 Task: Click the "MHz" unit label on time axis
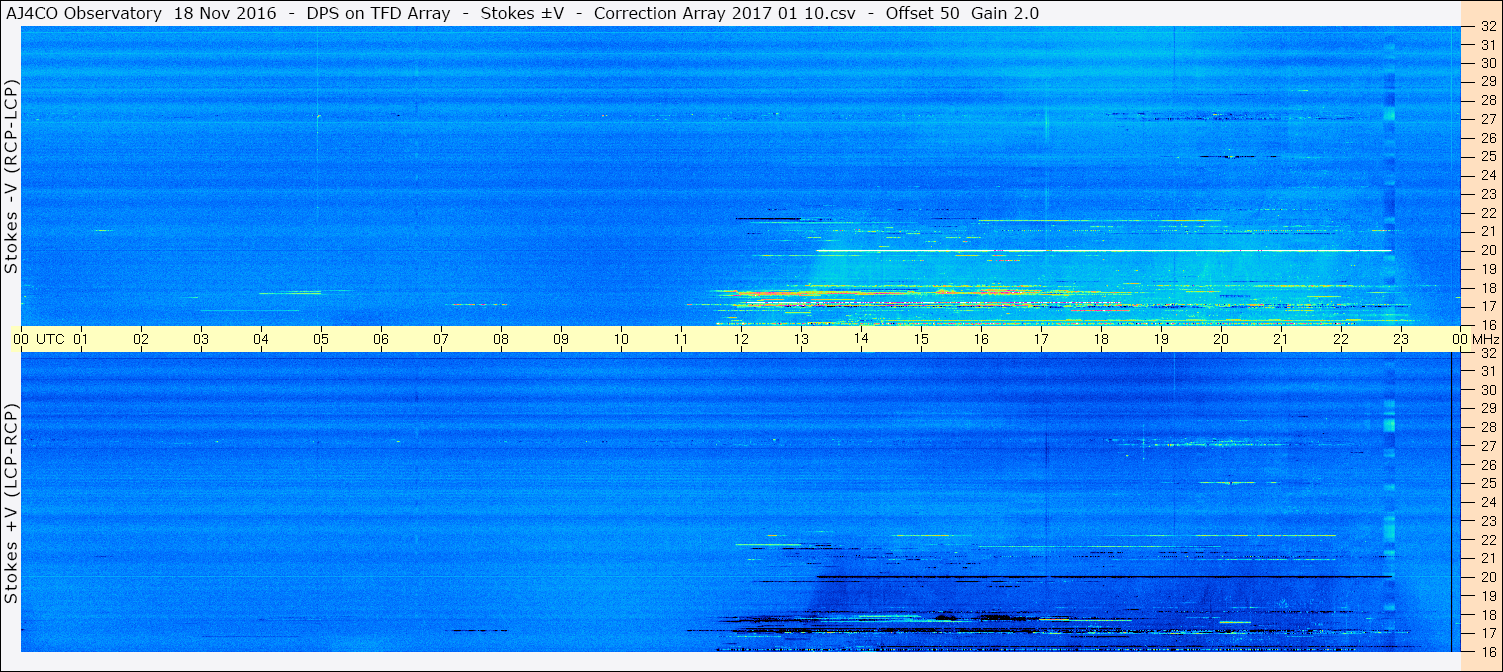coord(1485,339)
